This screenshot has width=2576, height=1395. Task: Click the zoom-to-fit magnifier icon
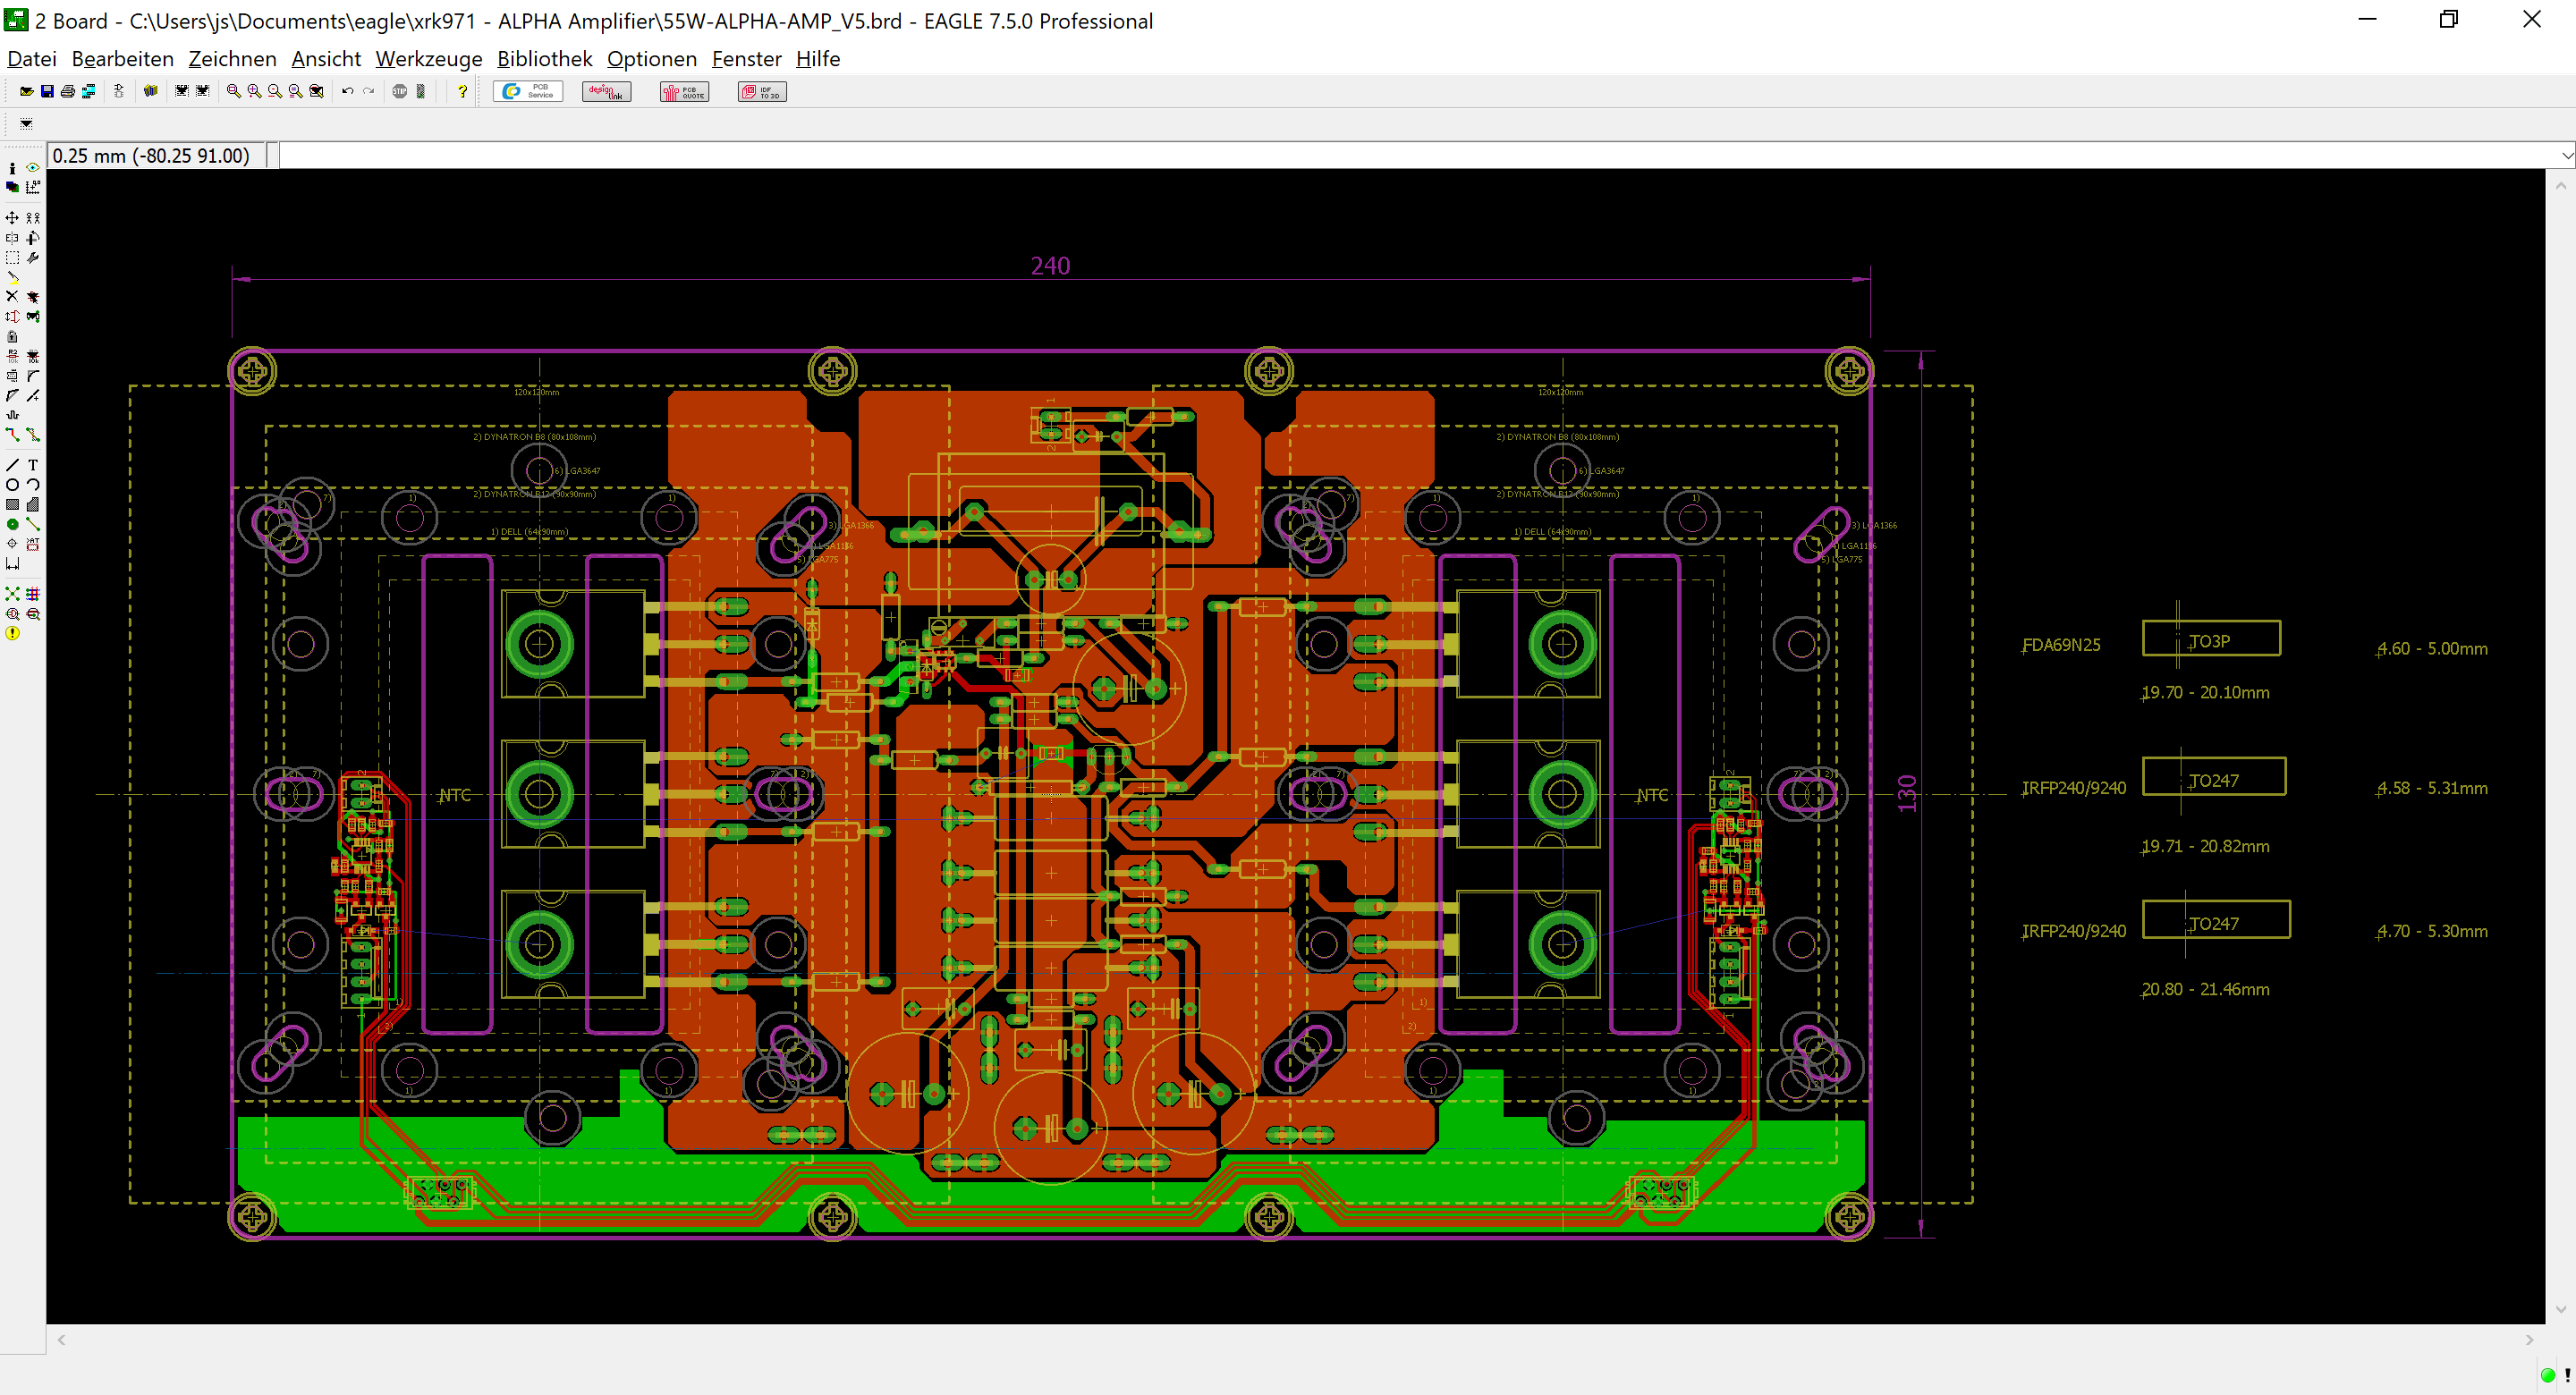tap(233, 91)
